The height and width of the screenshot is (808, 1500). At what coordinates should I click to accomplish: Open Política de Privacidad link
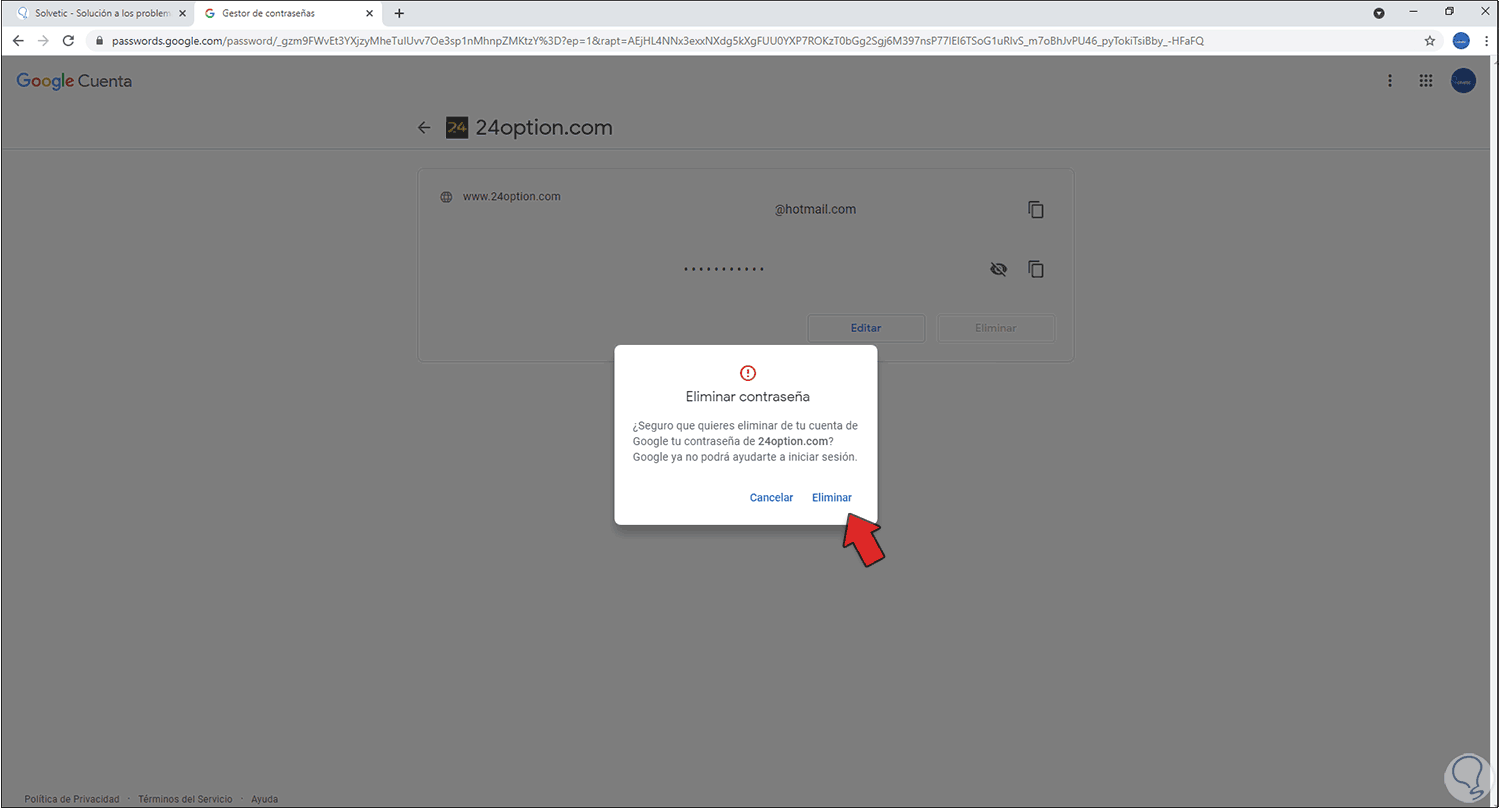72,799
